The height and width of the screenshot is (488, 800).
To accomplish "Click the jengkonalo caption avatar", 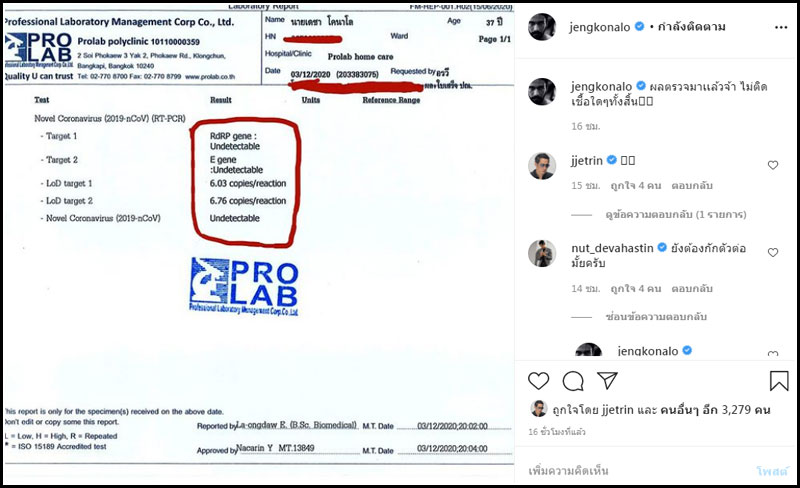I will 541,92.
